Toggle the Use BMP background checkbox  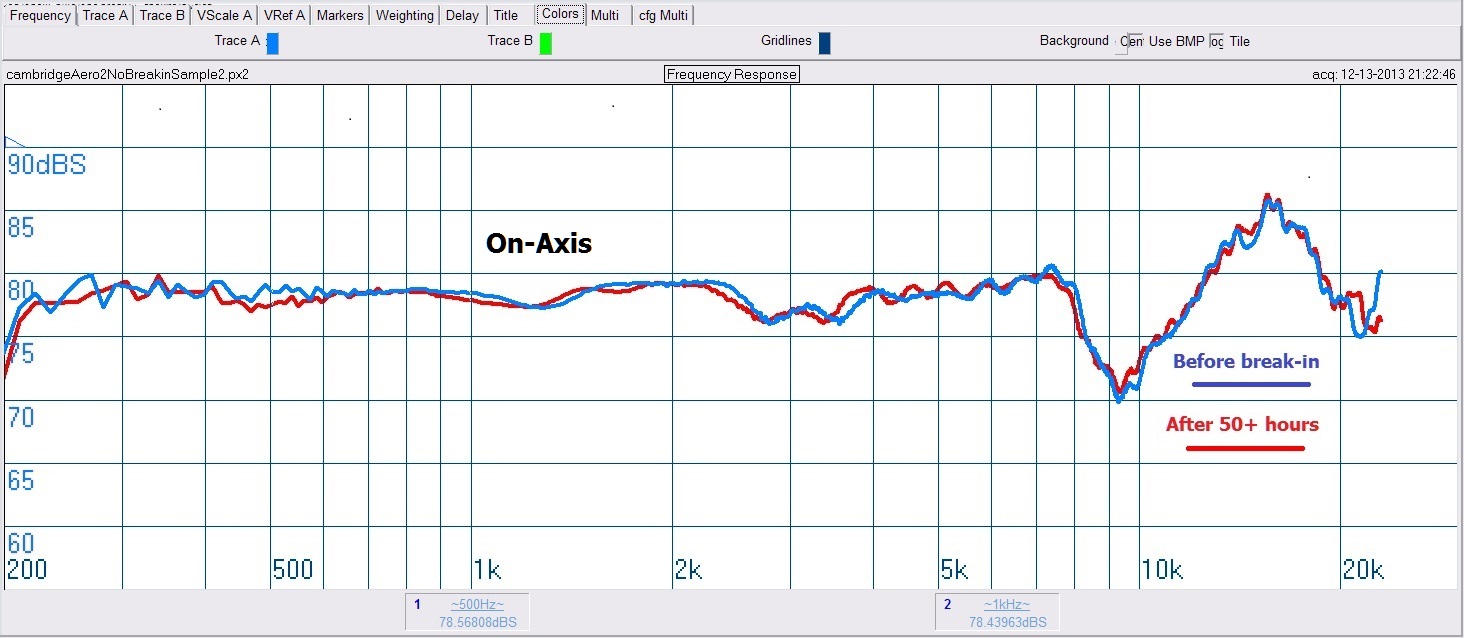[1131, 42]
